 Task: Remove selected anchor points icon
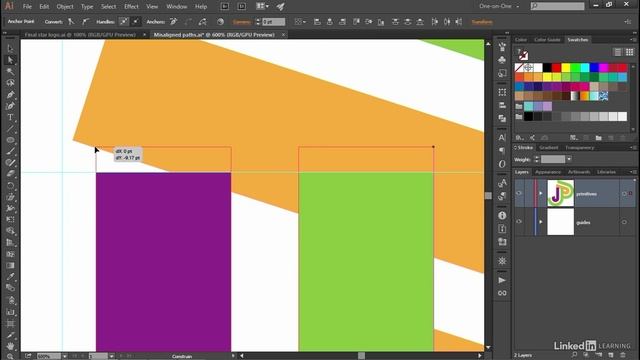174,22
